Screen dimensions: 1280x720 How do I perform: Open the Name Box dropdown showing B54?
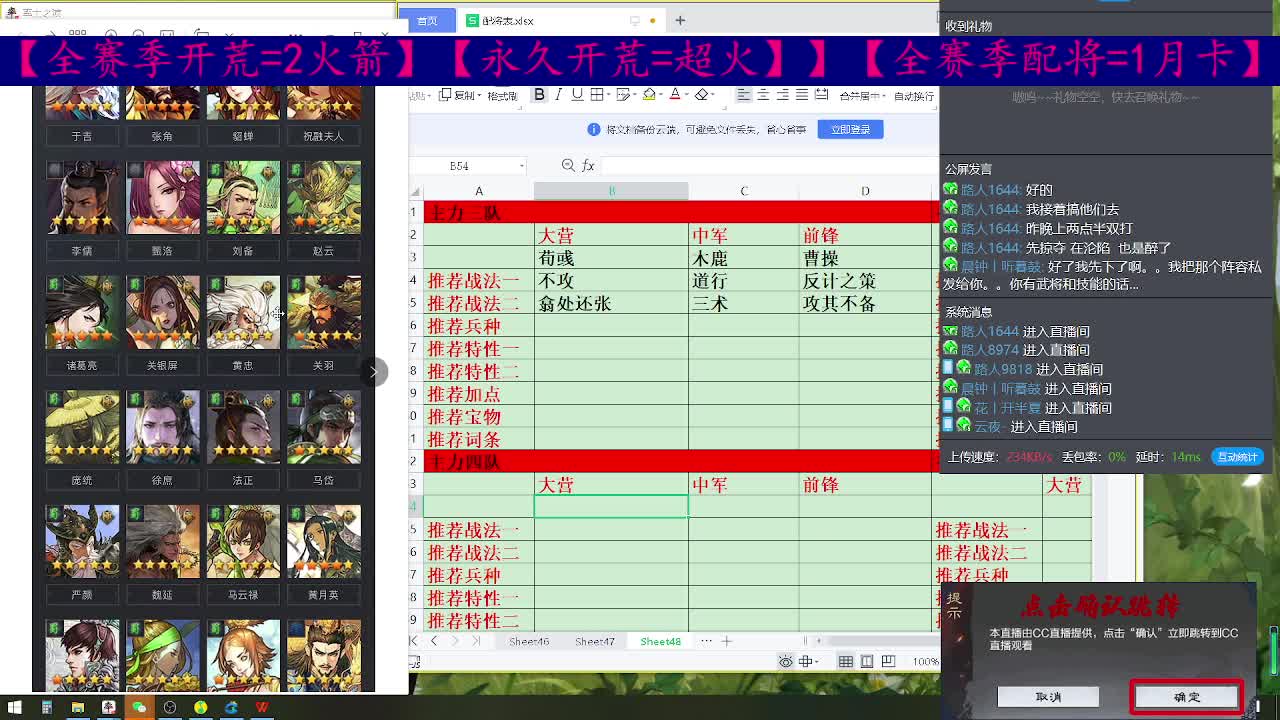521,166
